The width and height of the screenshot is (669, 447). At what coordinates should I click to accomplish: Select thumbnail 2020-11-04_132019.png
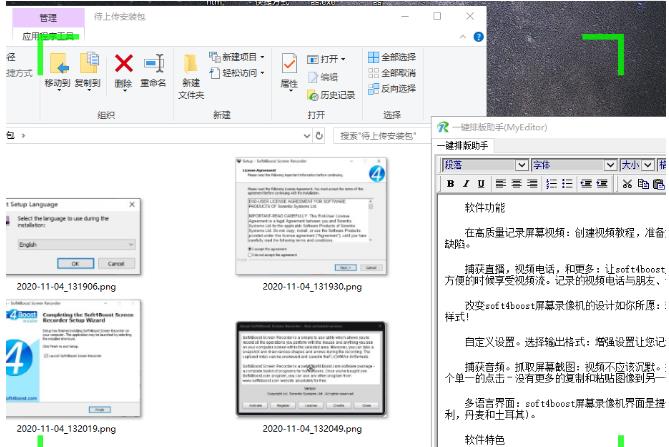(73, 358)
